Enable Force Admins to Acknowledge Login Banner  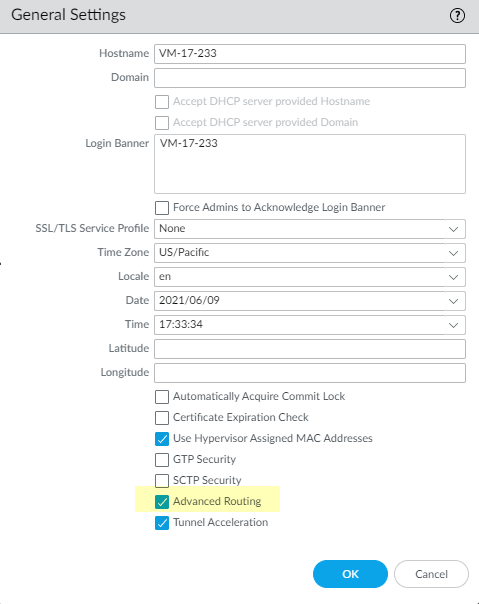coord(162,208)
